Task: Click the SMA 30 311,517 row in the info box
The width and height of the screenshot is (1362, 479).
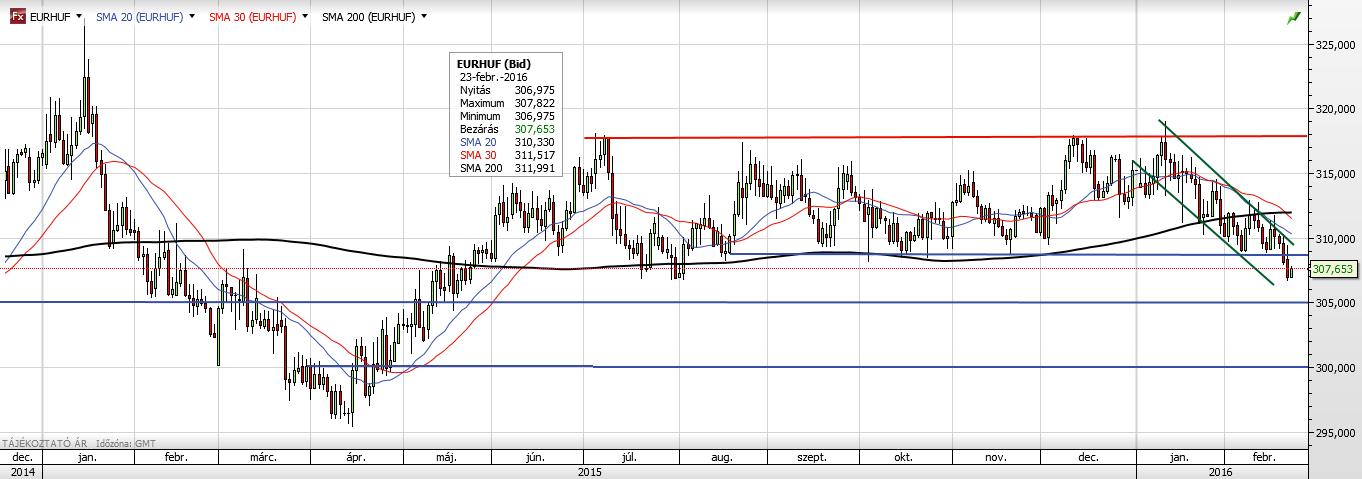Action: (506, 155)
